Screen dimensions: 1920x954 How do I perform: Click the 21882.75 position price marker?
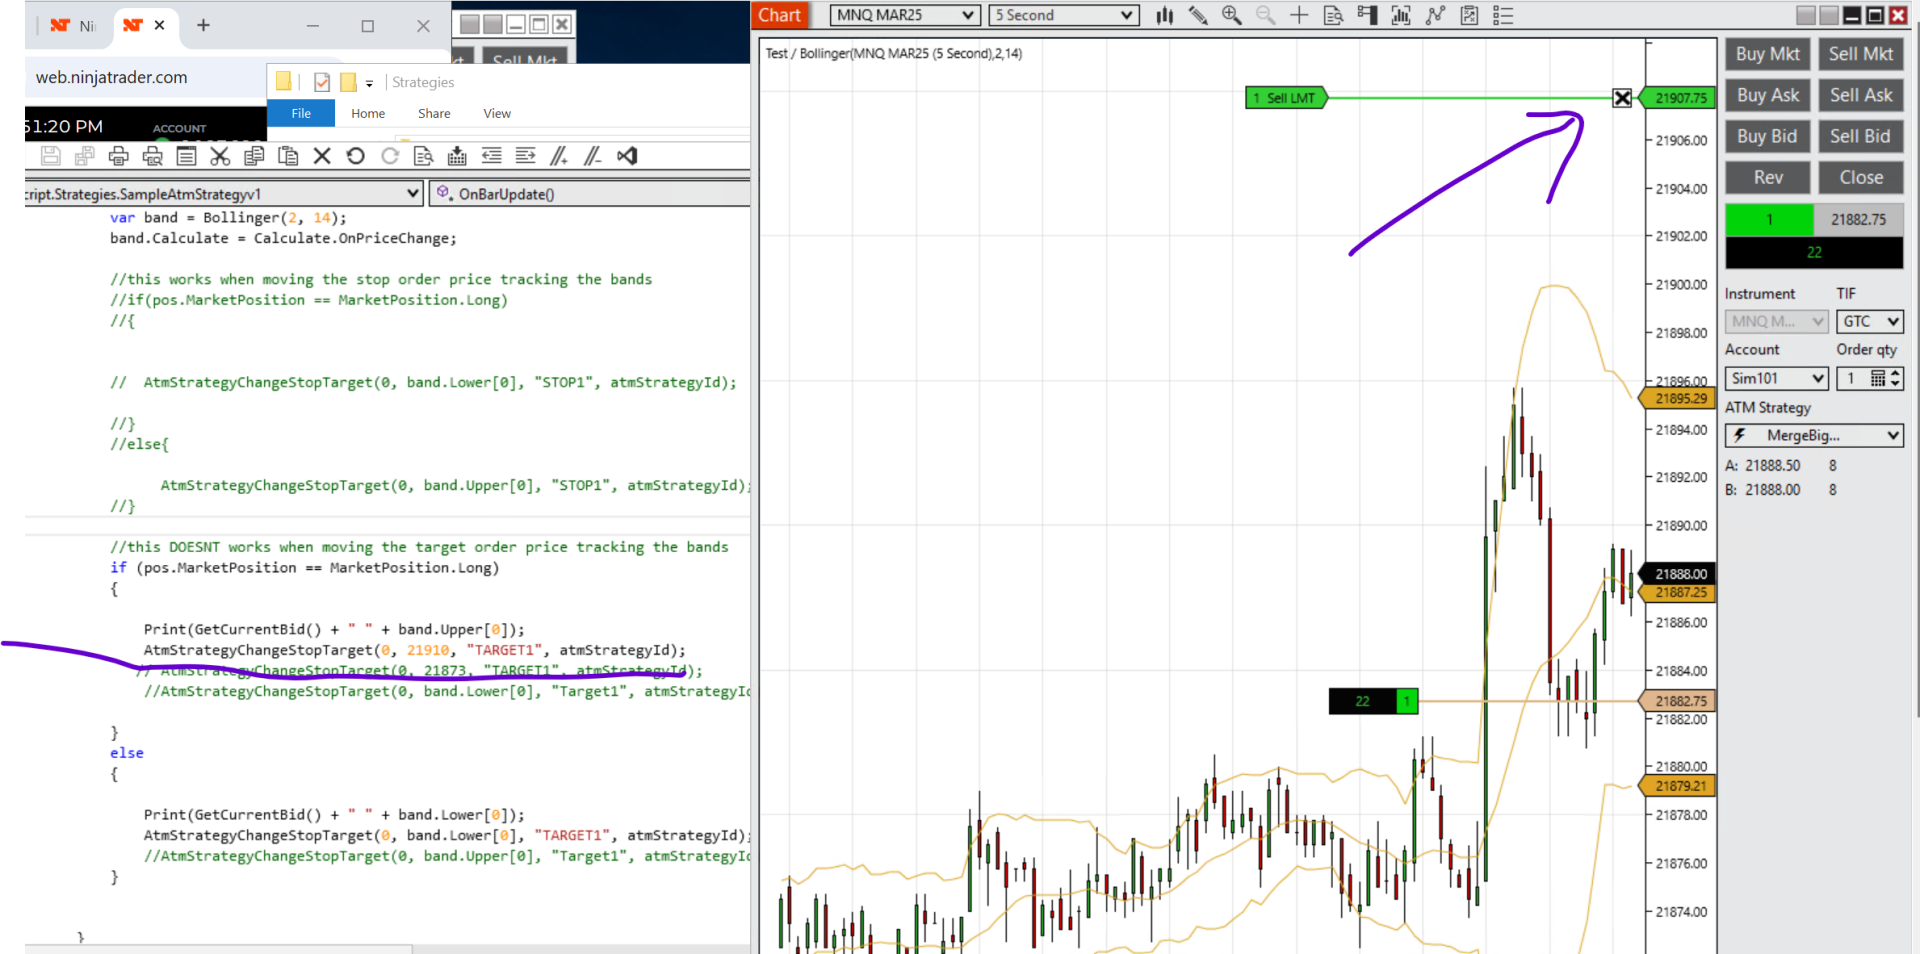coord(1678,701)
